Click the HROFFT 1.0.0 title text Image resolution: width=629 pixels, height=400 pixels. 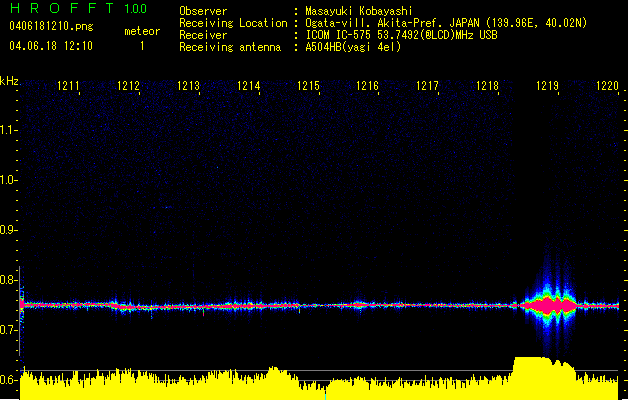(x=78, y=8)
